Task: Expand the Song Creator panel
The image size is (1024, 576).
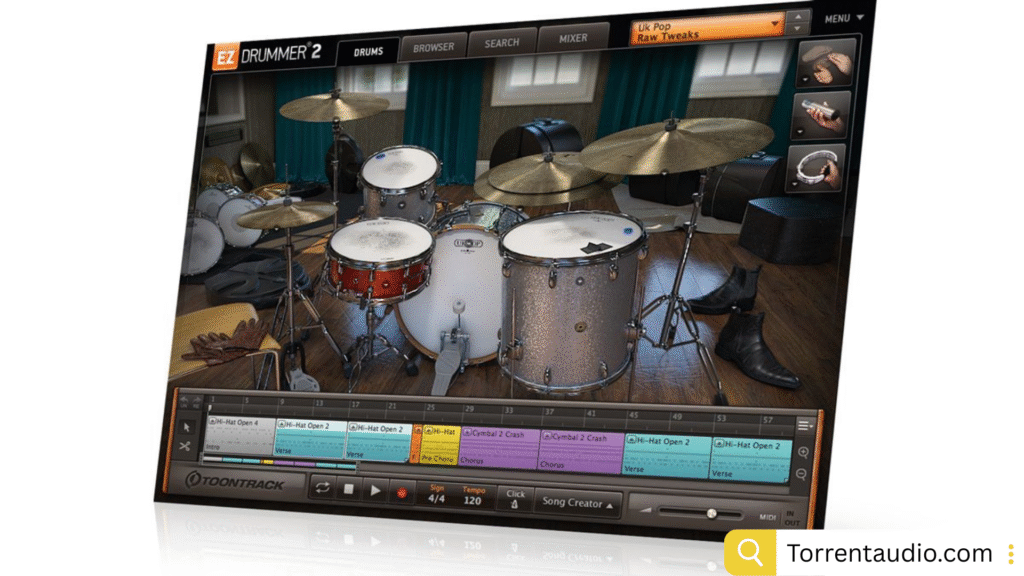Action: point(578,503)
